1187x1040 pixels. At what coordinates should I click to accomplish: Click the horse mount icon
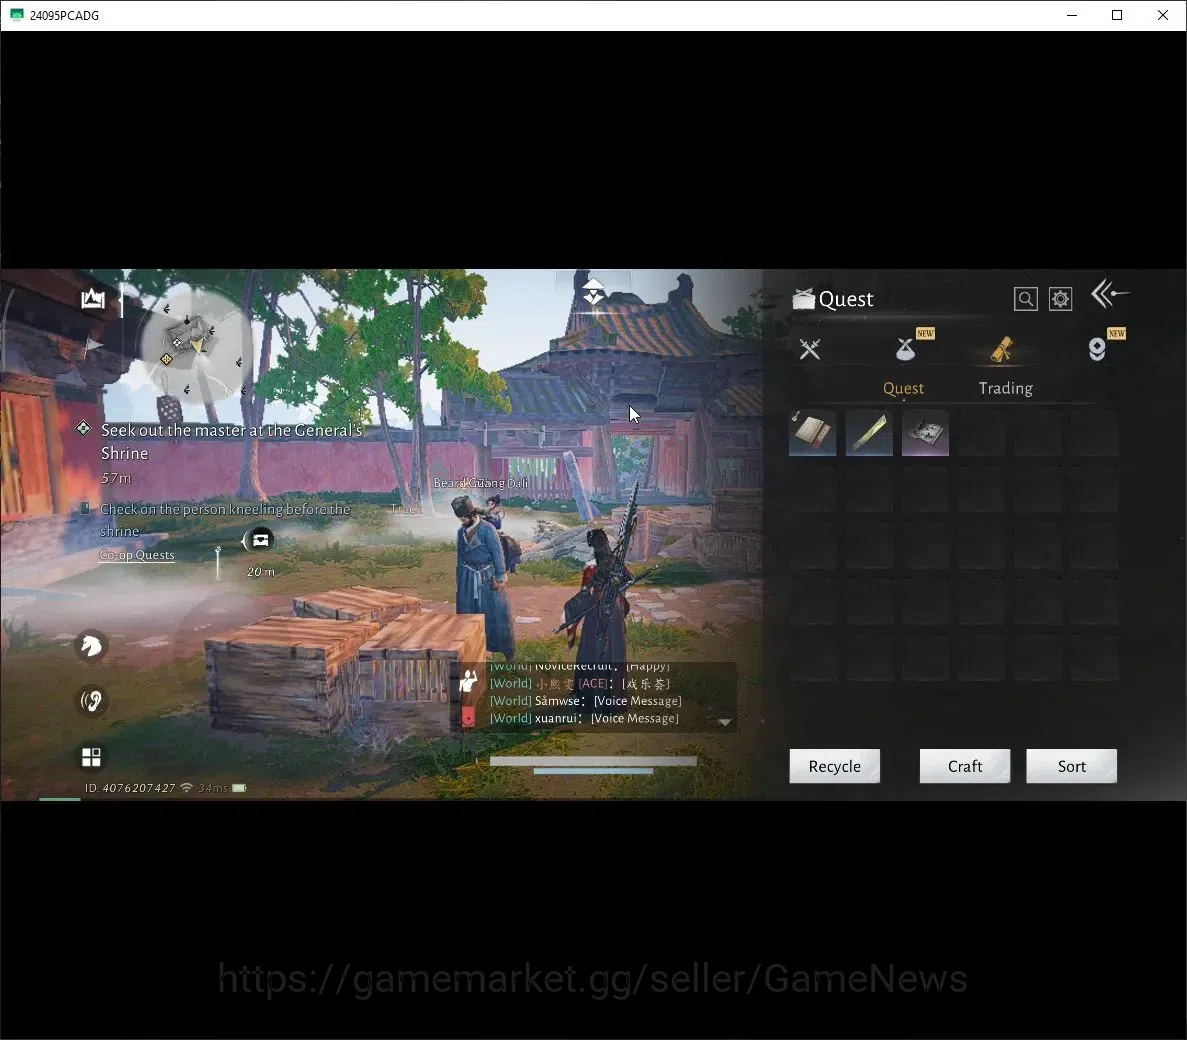click(92, 646)
